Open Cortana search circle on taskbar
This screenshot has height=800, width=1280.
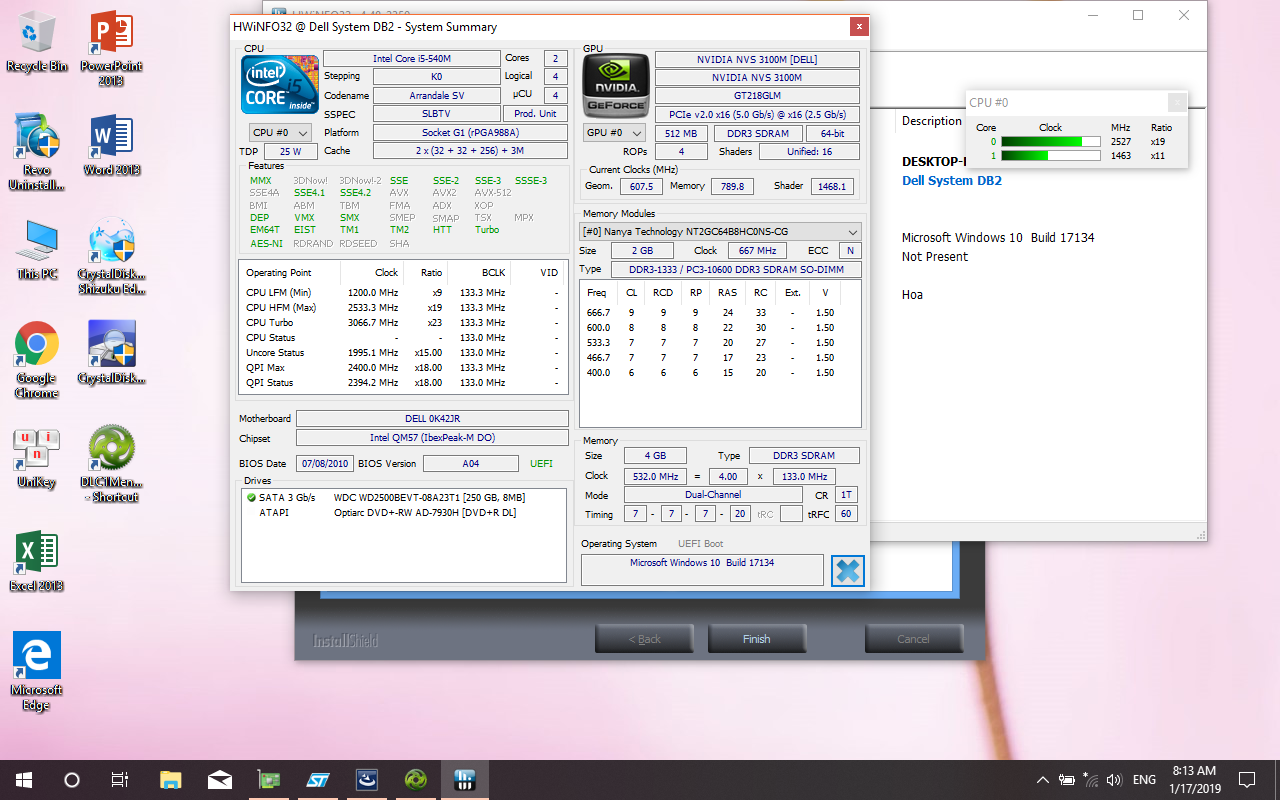coord(72,779)
